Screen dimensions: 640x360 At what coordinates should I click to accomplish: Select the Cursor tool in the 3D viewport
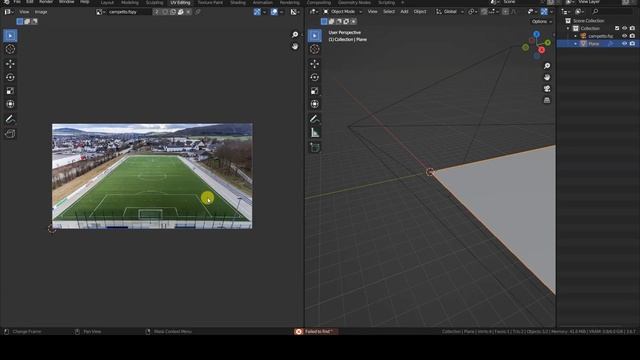[315, 49]
